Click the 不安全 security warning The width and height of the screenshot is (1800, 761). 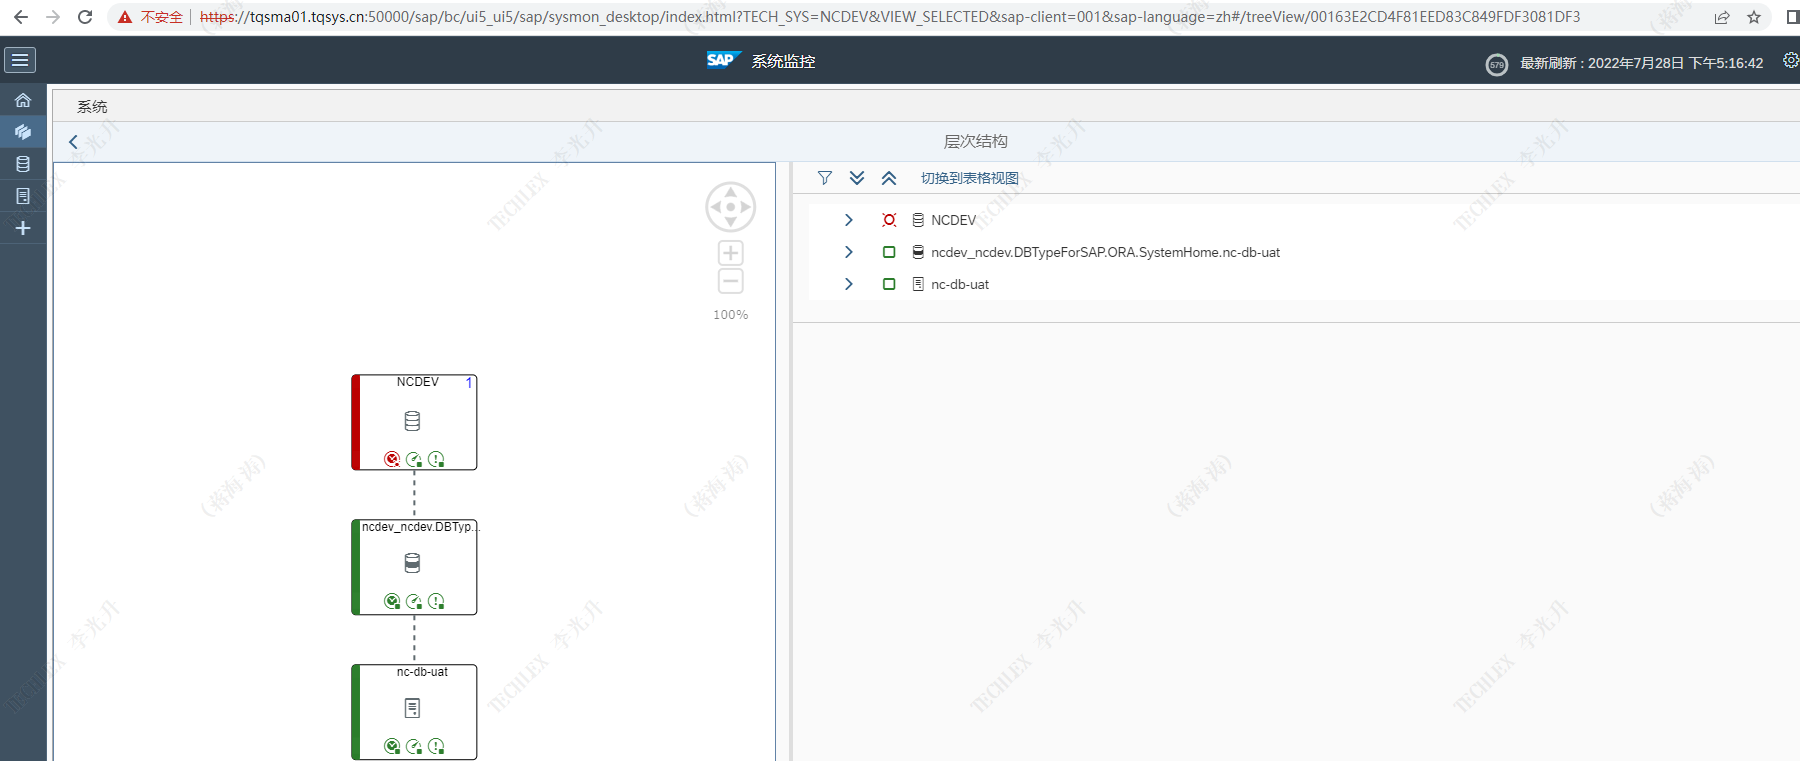tap(151, 17)
